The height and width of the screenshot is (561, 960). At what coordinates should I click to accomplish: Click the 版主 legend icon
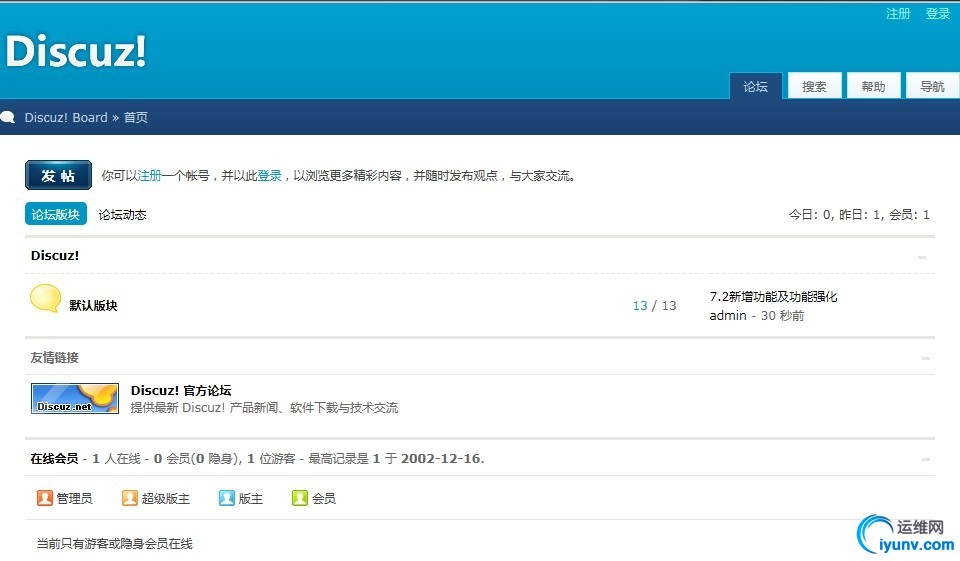pos(227,498)
